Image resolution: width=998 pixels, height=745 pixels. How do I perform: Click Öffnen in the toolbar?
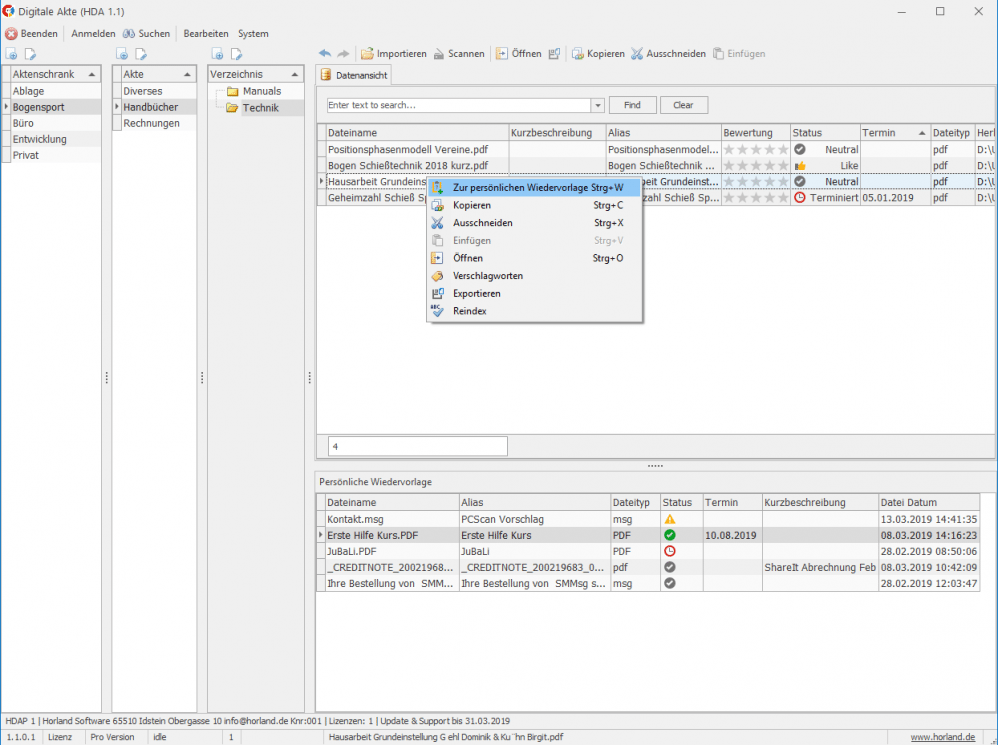tap(519, 53)
